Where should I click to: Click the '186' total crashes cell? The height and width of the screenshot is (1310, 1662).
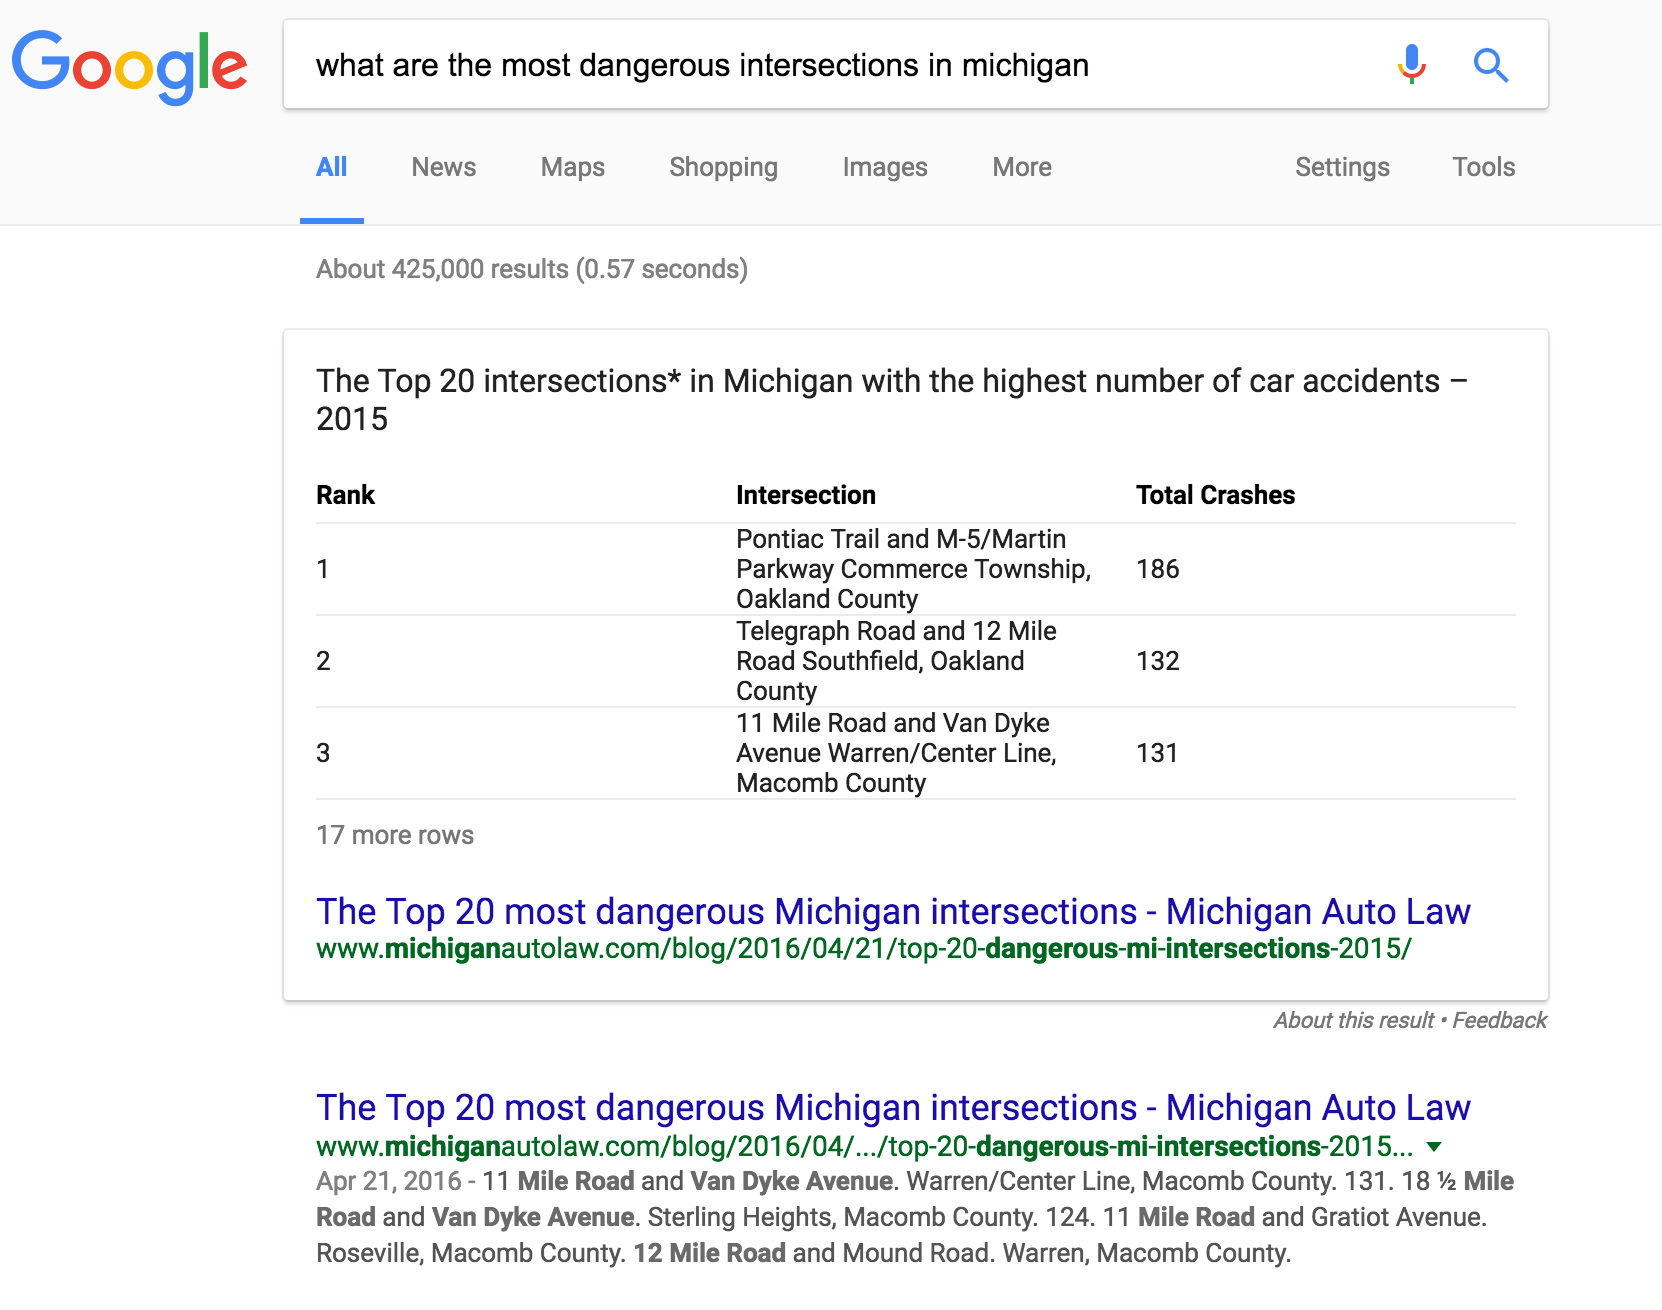1158,569
